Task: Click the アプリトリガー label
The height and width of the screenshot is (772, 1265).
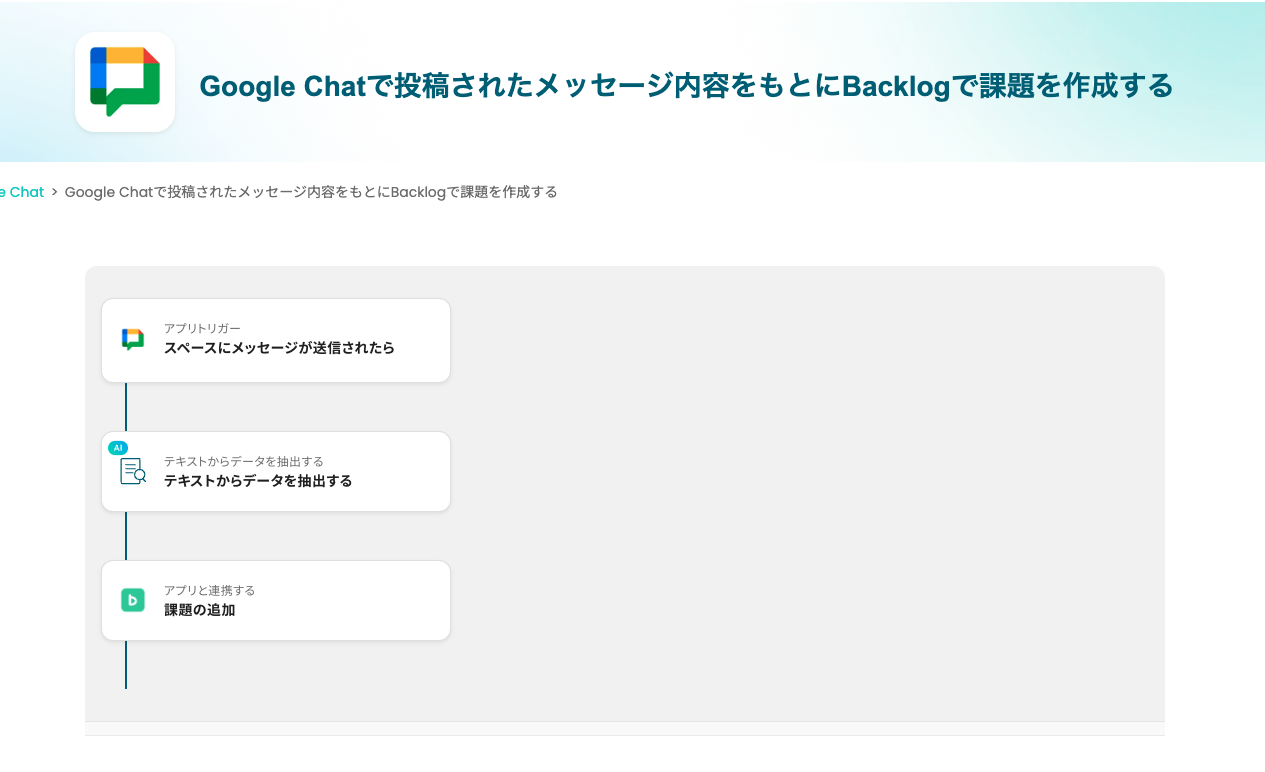Action: click(x=202, y=328)
